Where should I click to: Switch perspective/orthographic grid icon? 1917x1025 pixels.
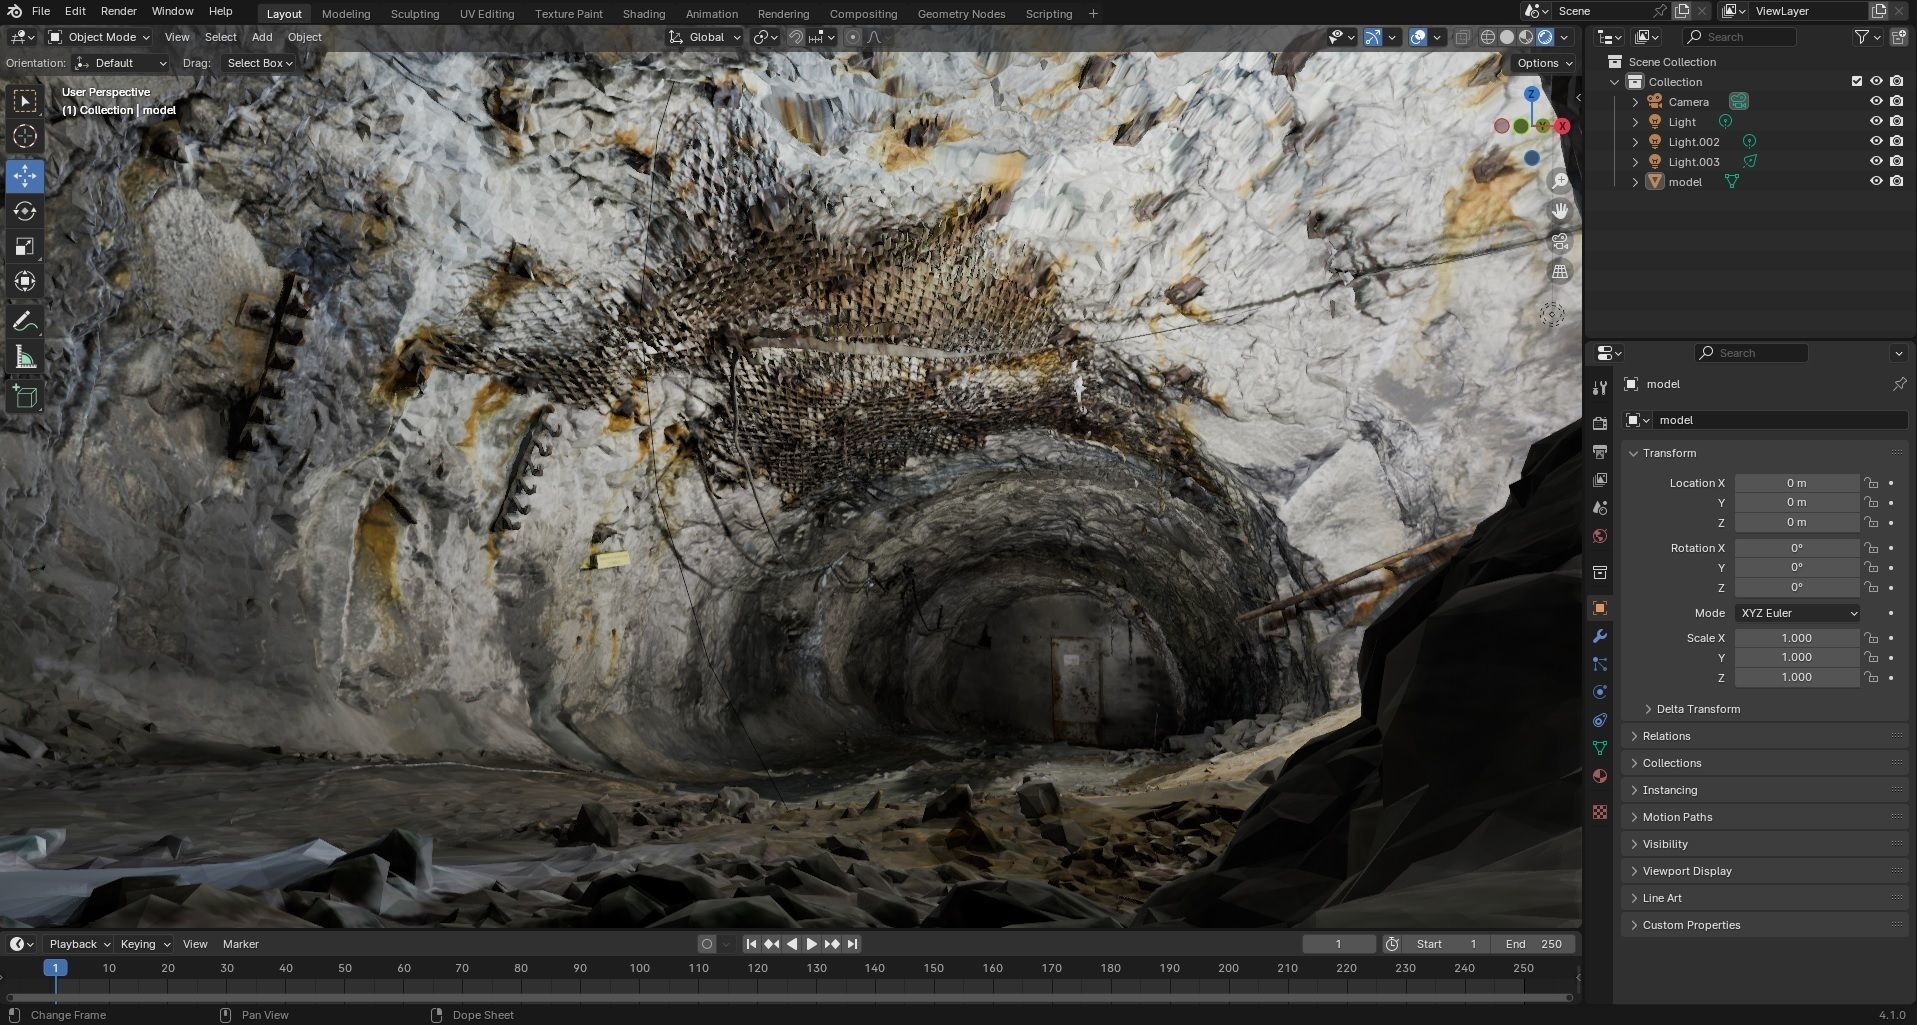coord(1560,272)
